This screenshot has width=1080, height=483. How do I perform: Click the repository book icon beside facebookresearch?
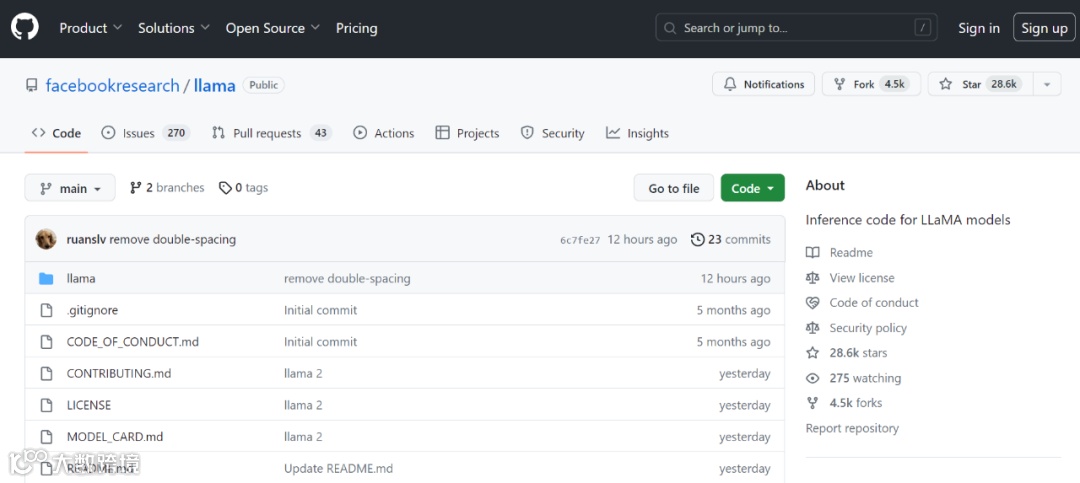coord(32,85)
